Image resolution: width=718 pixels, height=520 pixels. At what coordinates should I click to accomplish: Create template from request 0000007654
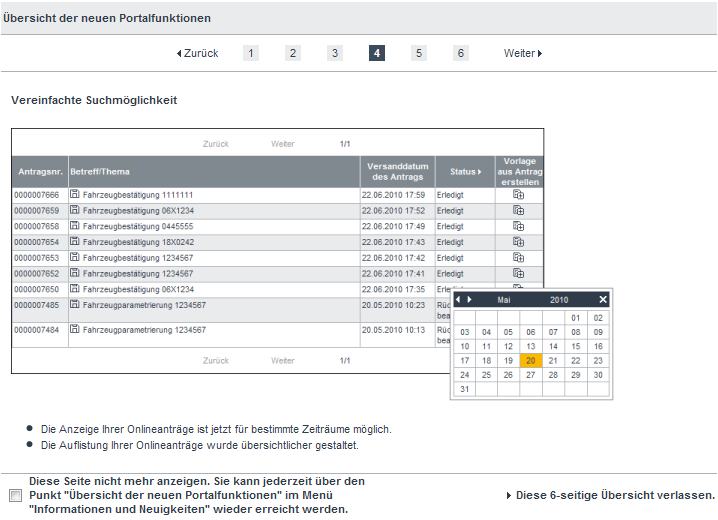[518, 242]
